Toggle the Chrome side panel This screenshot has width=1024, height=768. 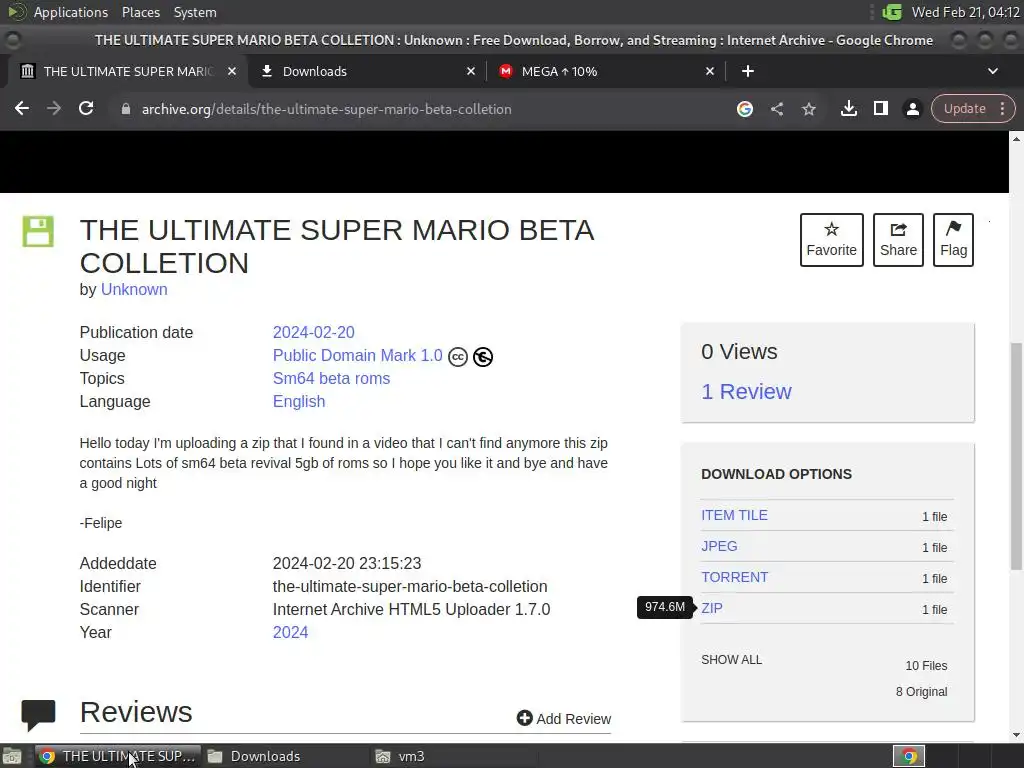(880, 109)
